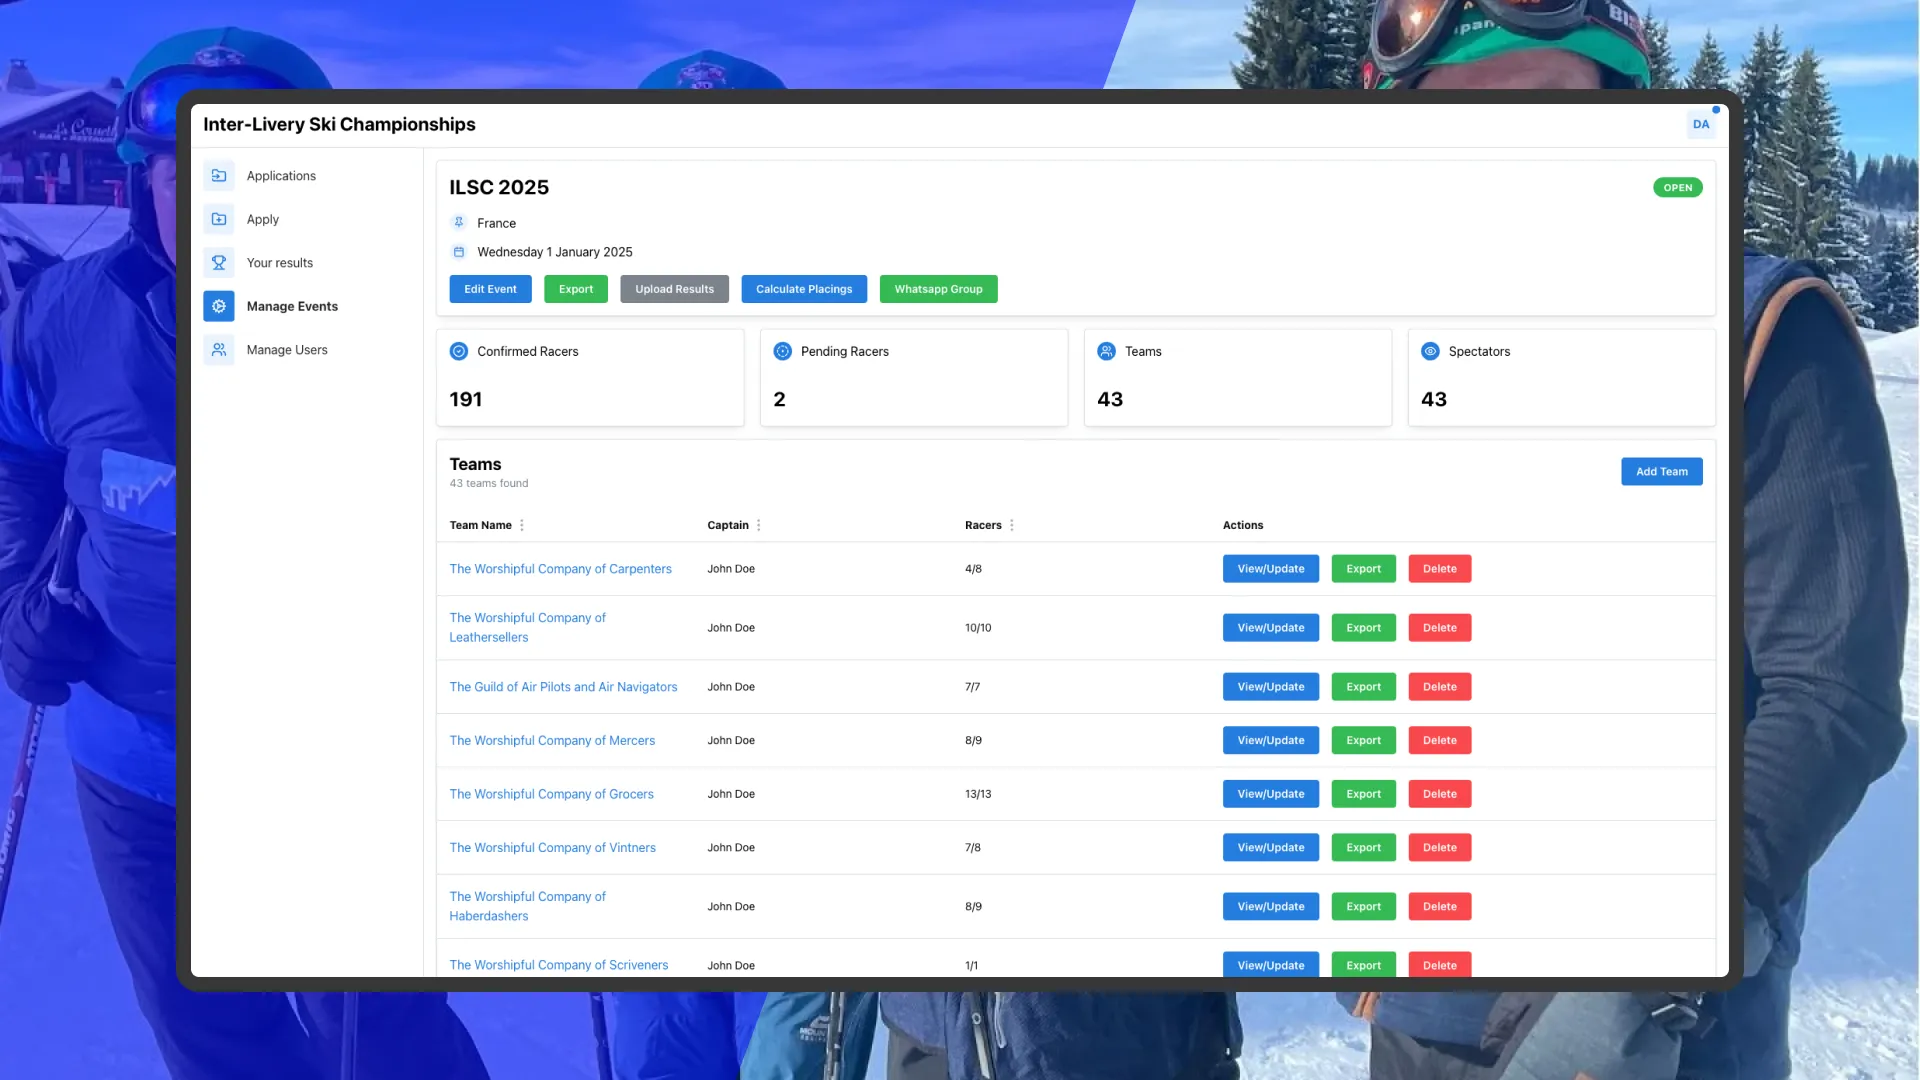Sort the table by Team Name
Viewport: 1920px width, 1080px height.
click(521, 525)
